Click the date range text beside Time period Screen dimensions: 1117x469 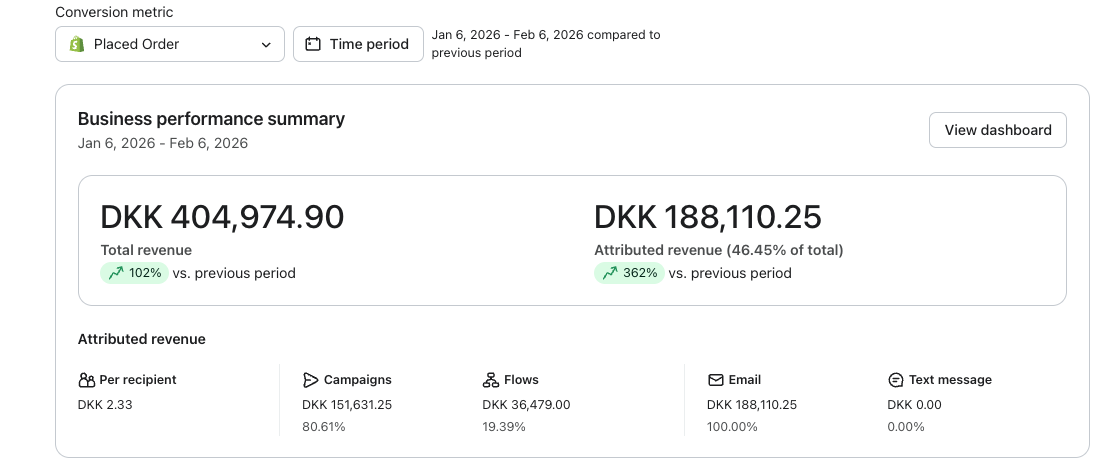tap(546, 43)
